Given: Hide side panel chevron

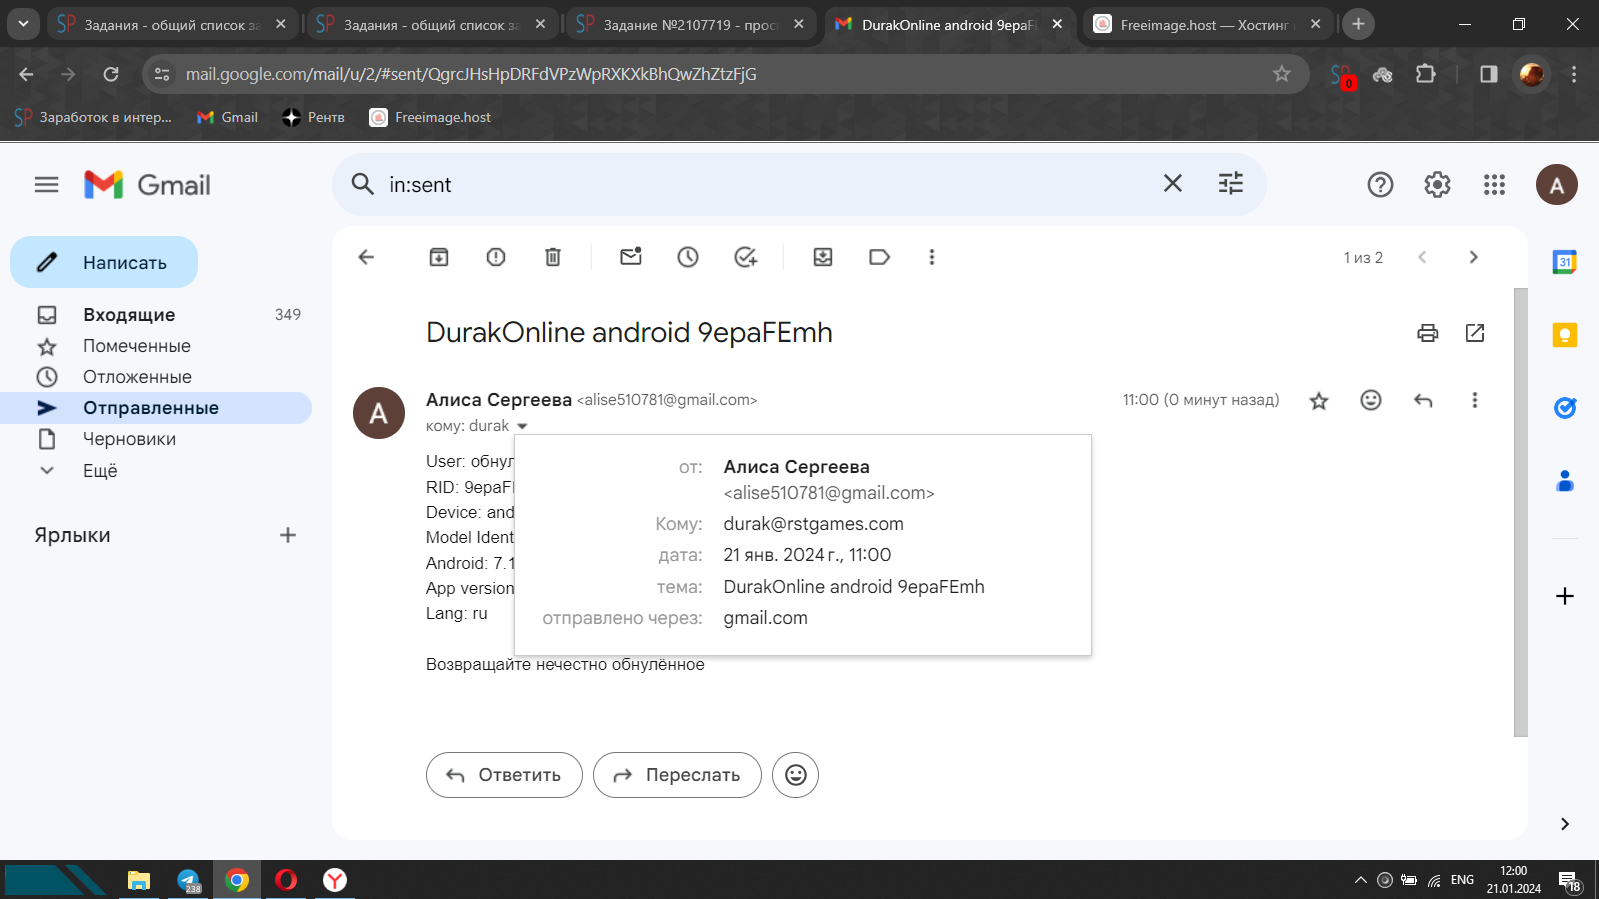Looking at the screenshot, I should point(1565,824).
